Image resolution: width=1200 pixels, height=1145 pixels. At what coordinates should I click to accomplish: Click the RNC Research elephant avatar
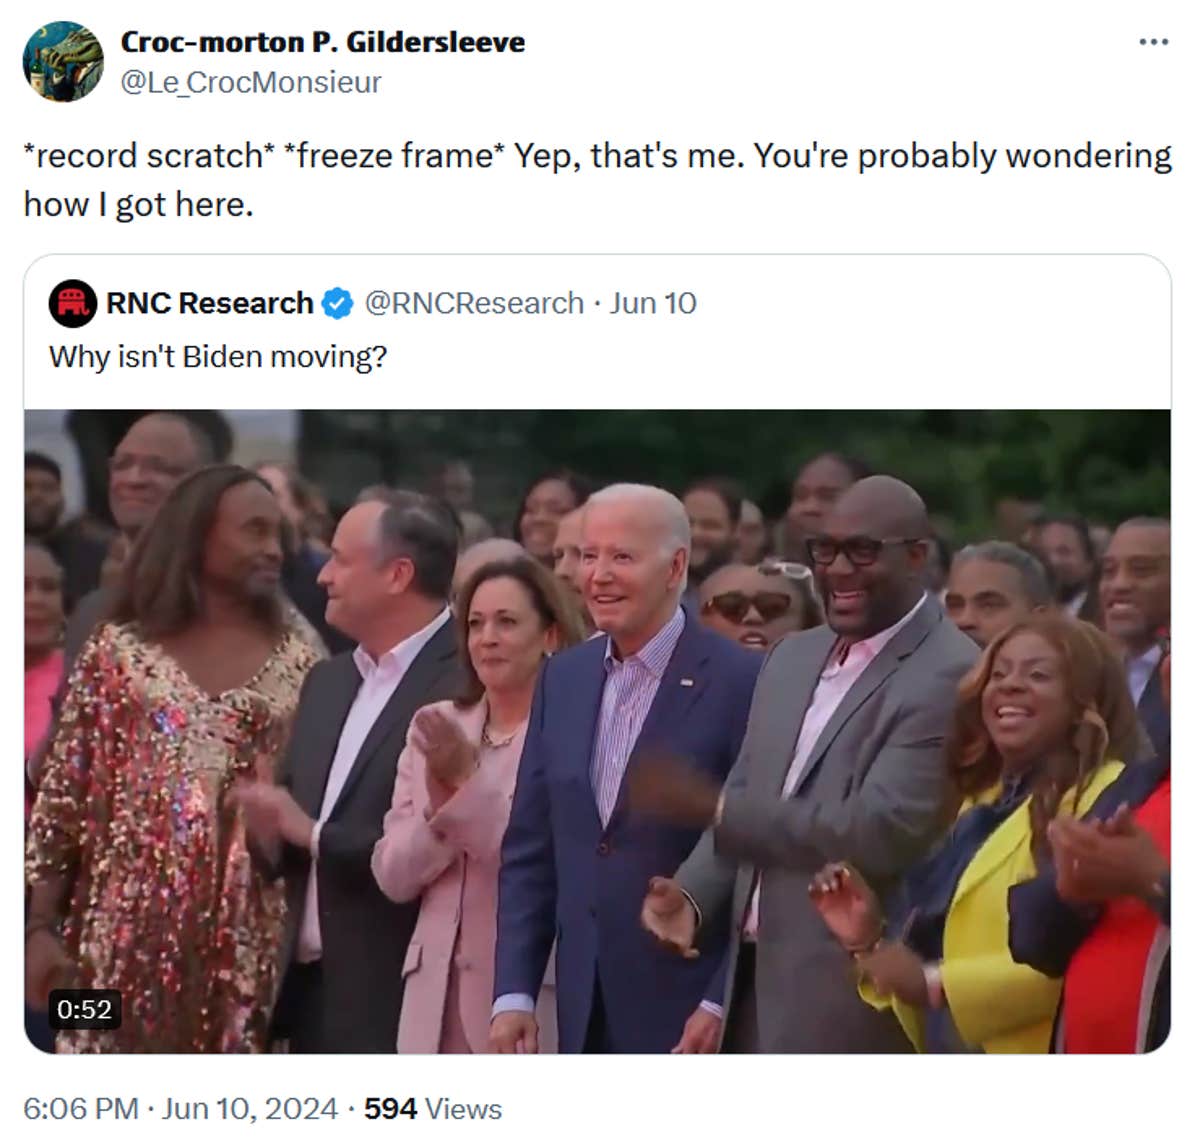tap(72, 303)
